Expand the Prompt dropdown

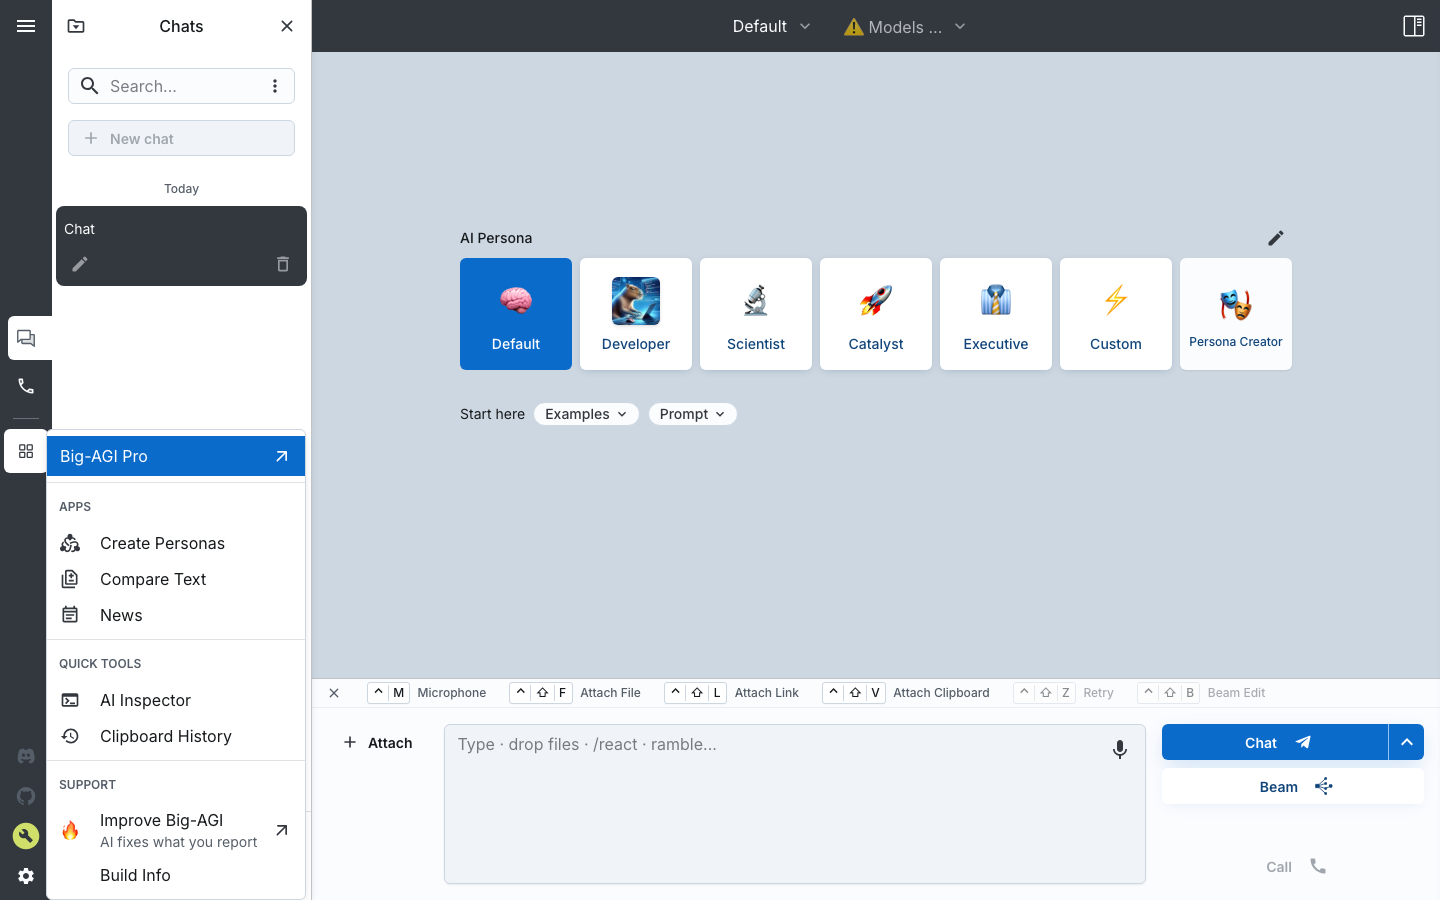tap(692, 414)
